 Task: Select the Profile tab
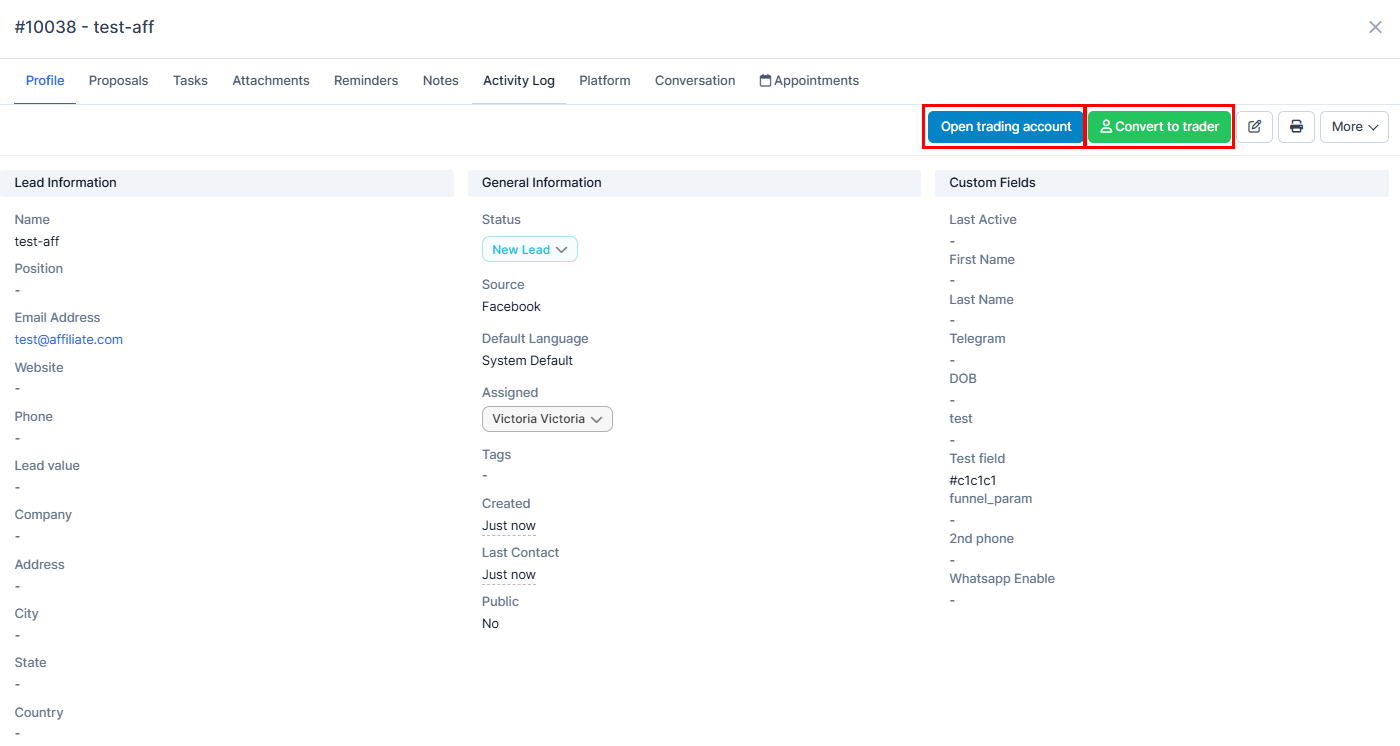45,81
